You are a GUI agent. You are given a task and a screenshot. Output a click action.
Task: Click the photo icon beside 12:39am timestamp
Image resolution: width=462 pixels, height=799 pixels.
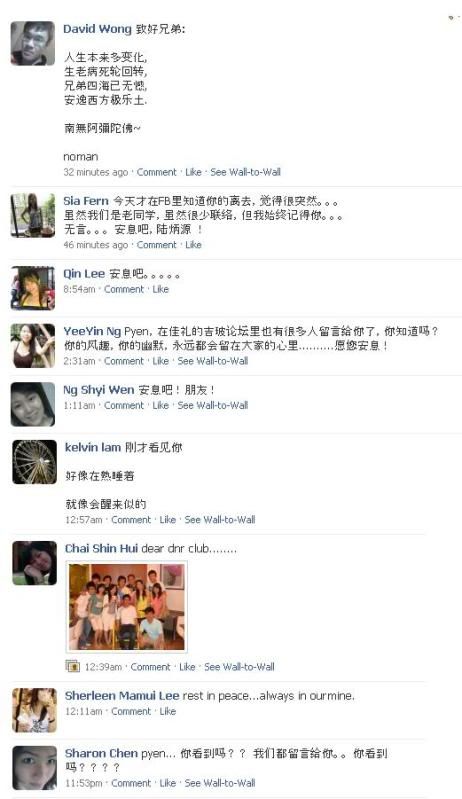click(72, 666)
